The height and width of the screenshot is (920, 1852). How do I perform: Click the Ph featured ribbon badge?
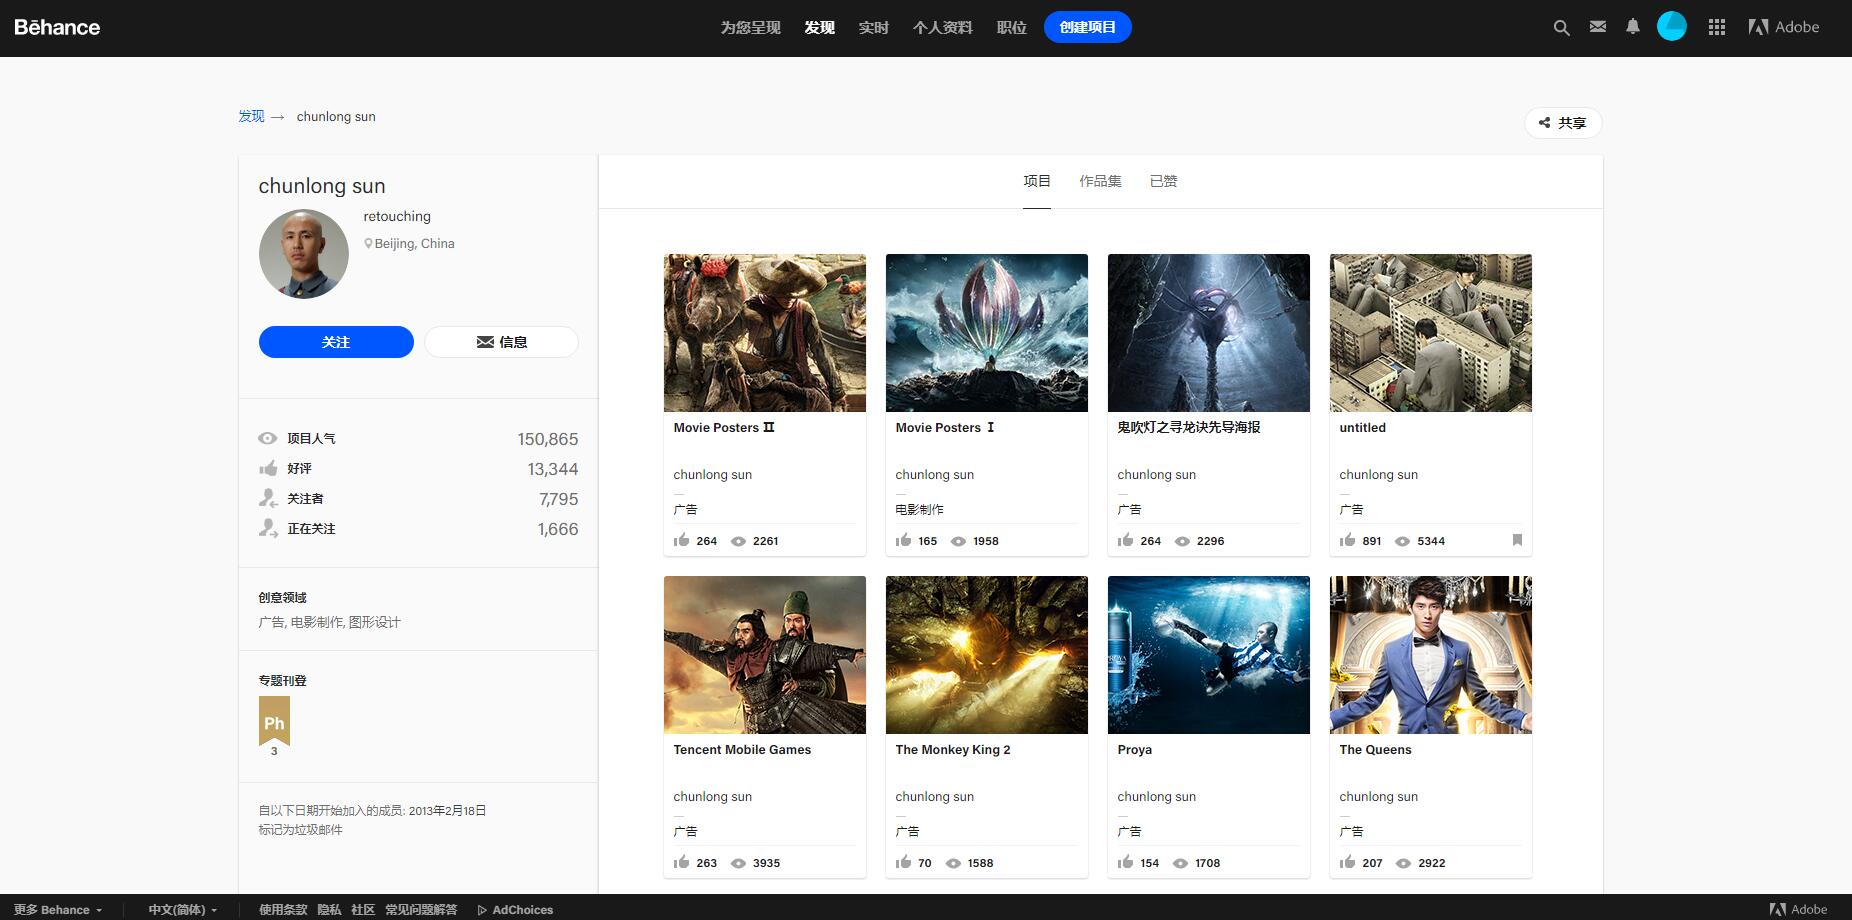(274, 722)
